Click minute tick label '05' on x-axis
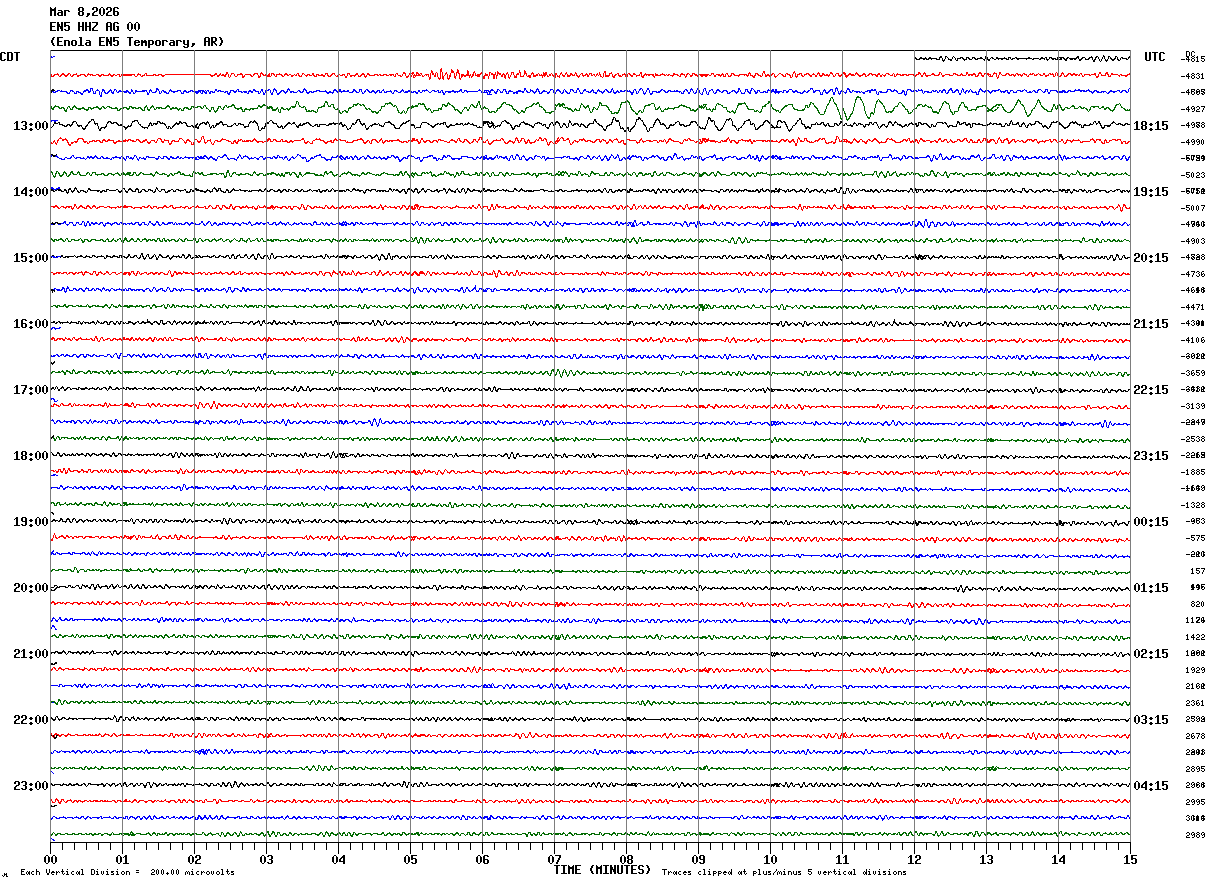 410,859
